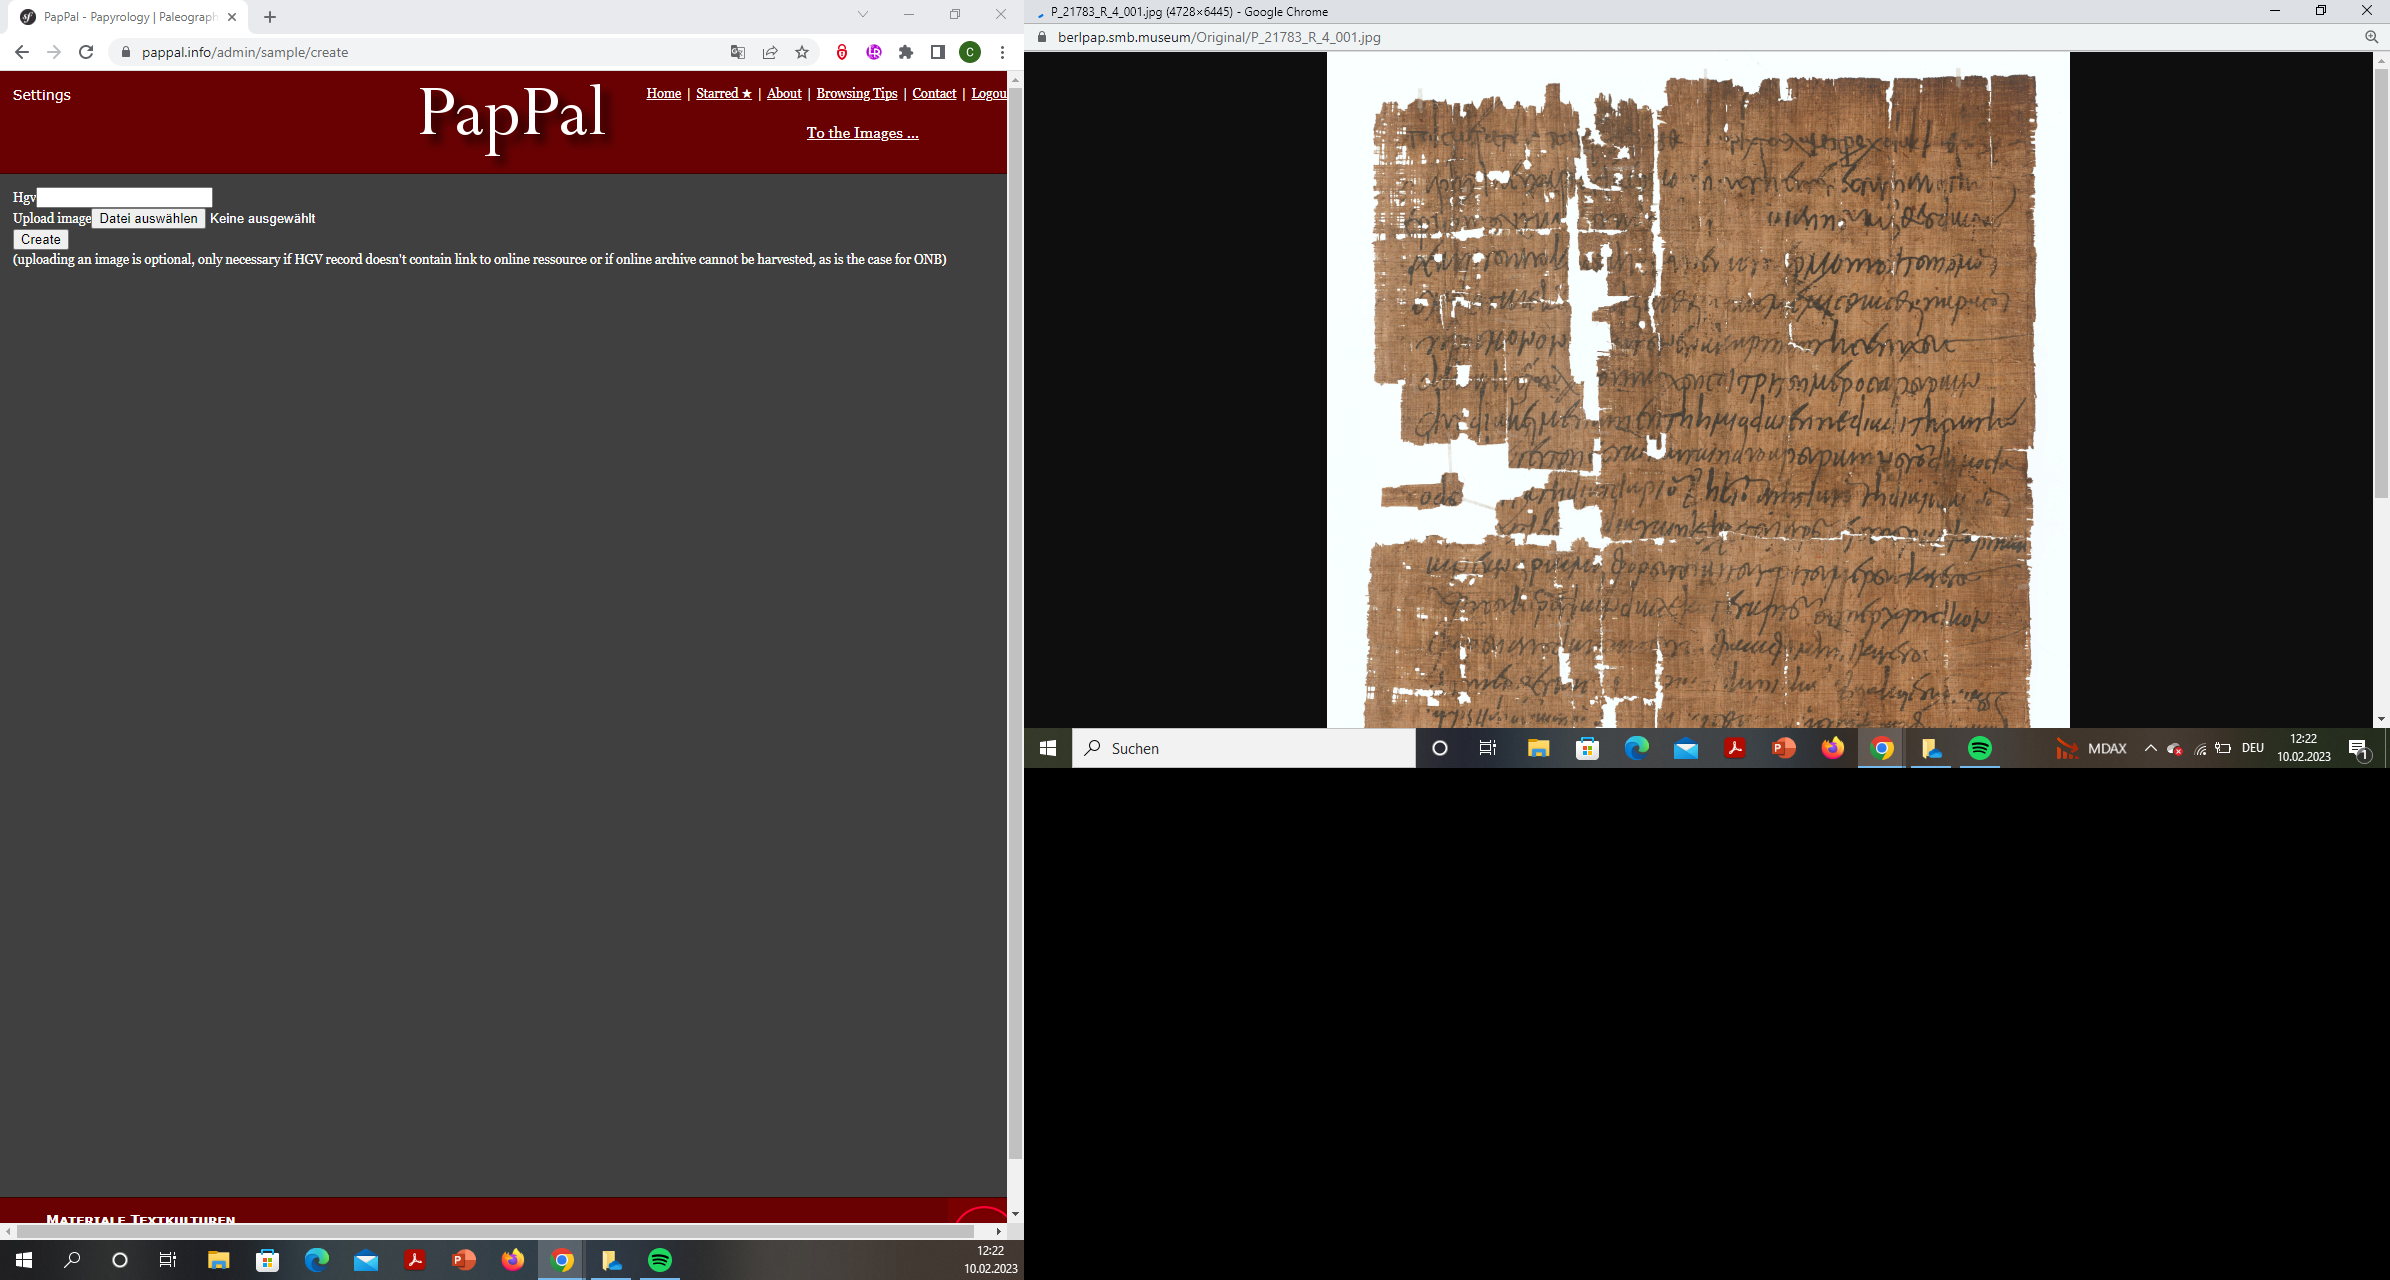Click Datei auswählen upload button
Viewport: 2390px width, 1280px height.
[149, 218]
